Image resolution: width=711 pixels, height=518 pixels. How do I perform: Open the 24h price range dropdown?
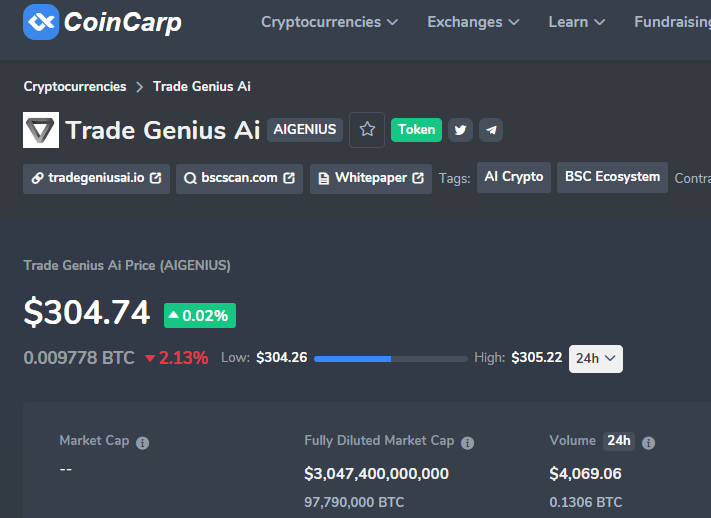[595, 359]
